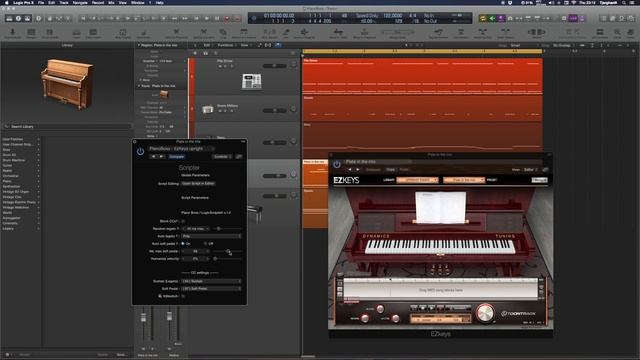
Task: Click the yellow tuner button right of LCD
Action: click(483, 18)
